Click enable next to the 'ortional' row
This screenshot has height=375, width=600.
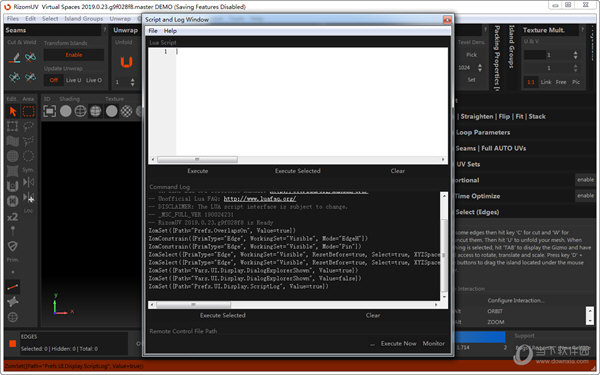[585, 179]
